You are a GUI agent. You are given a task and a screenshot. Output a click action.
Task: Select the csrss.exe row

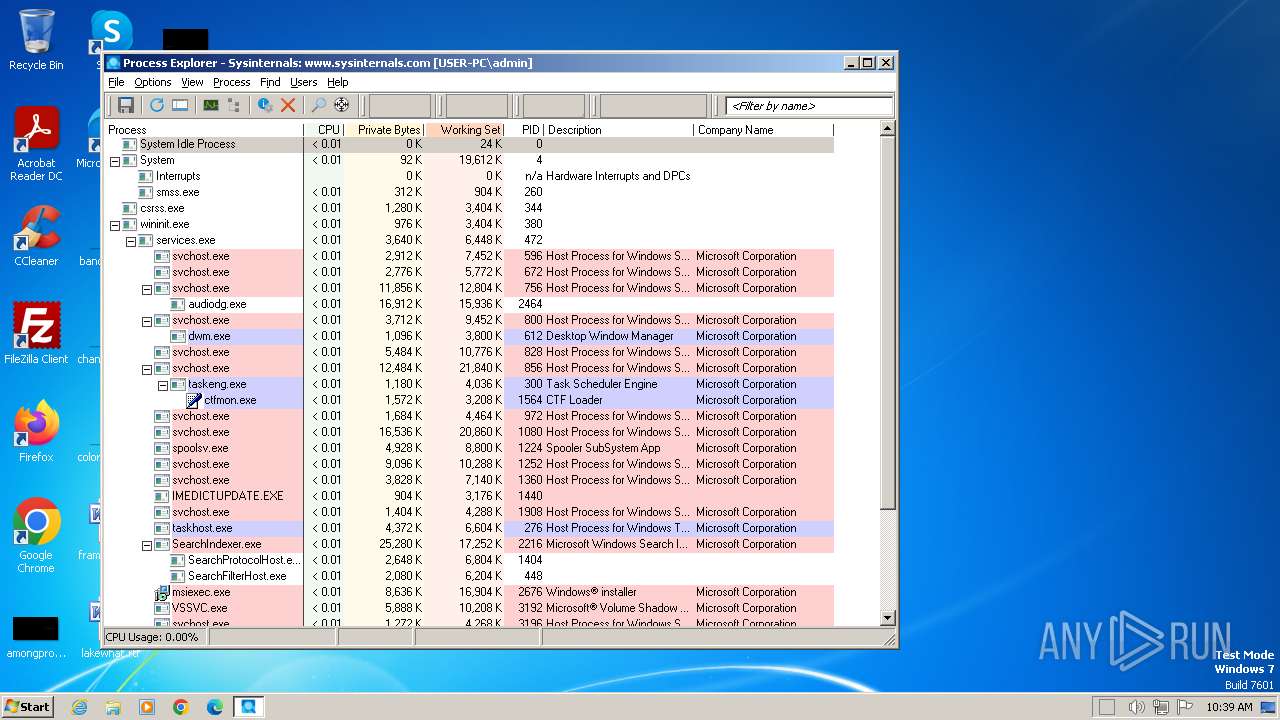point(470,208)
